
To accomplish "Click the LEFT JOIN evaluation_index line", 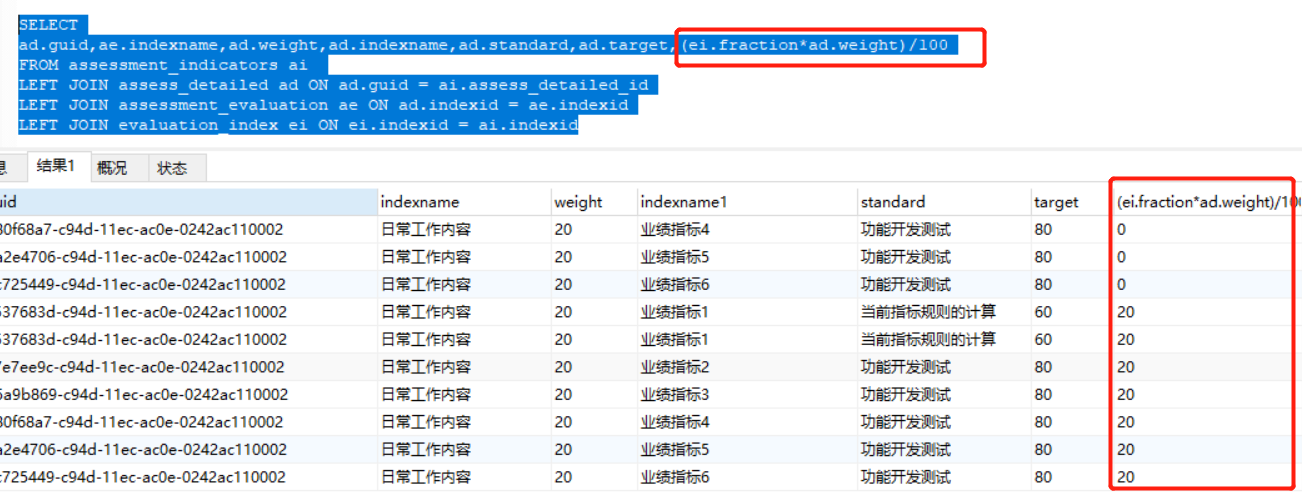I will tap(298, 125).
